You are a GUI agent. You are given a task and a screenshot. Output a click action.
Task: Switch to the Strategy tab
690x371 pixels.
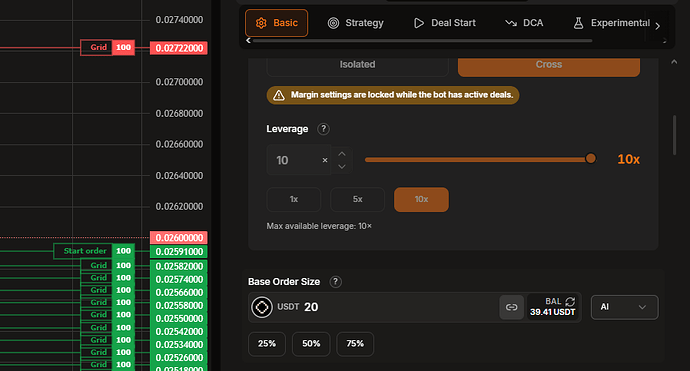(x=356, y=23)
